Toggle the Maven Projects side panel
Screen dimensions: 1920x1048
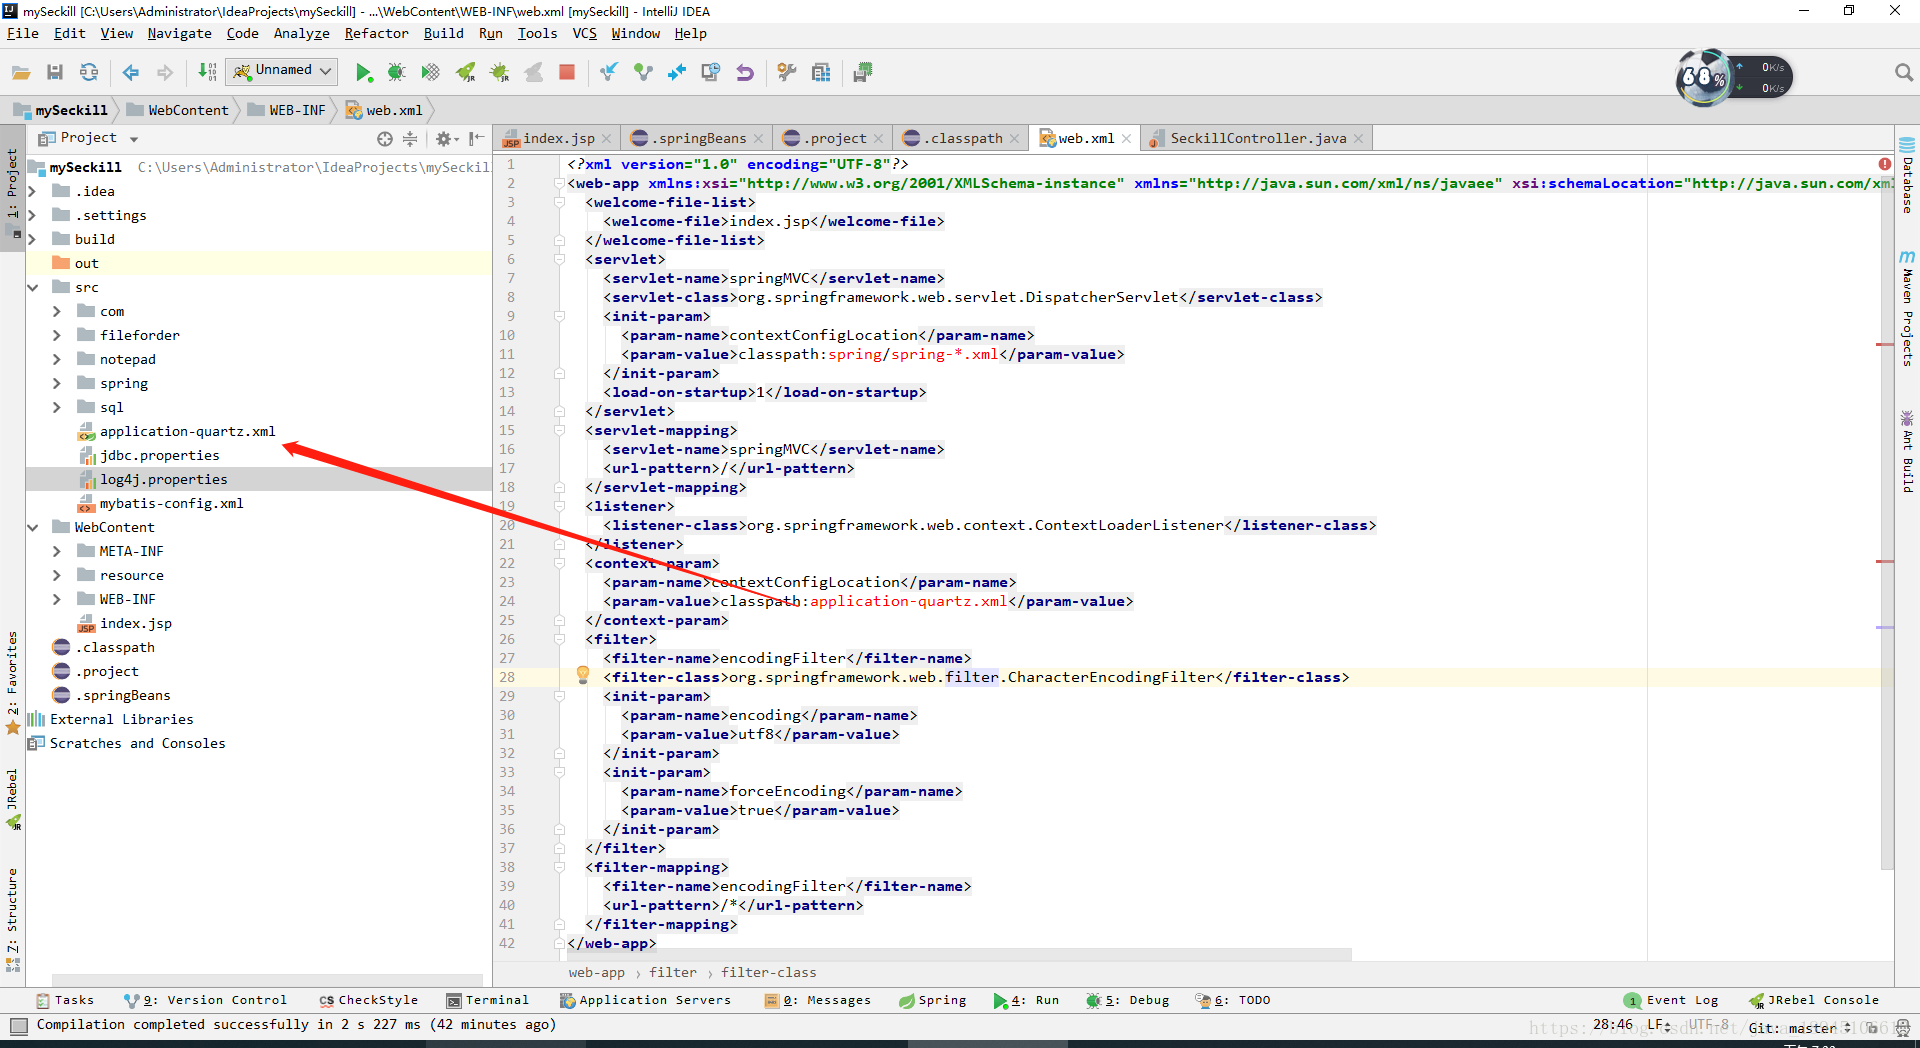[x=1907, y=308]
